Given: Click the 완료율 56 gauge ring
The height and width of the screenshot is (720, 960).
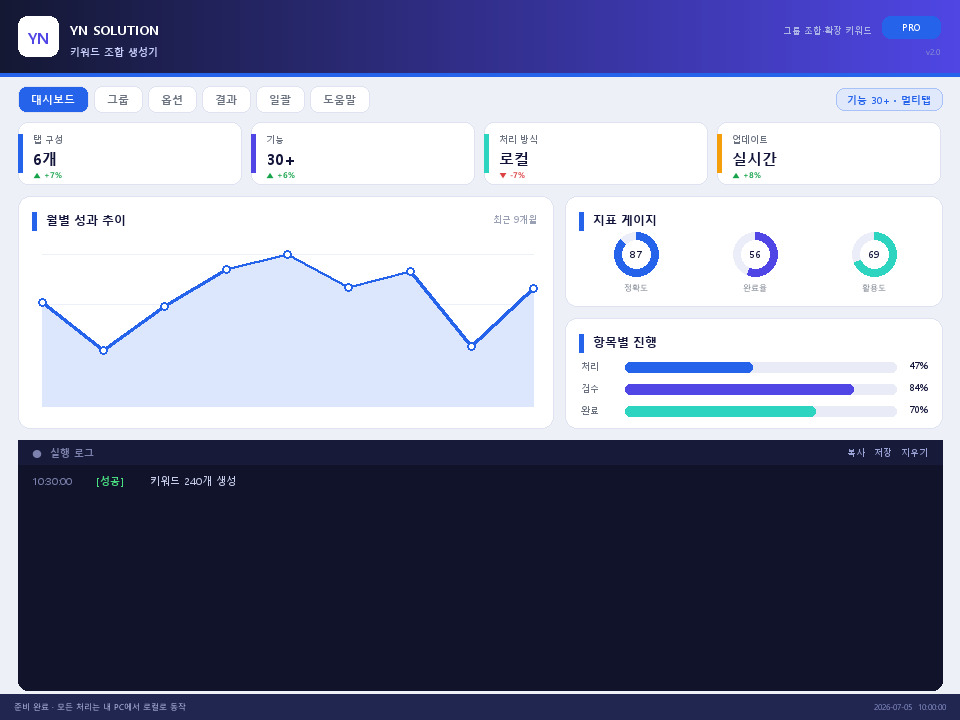Looking at the screenshot, I should pos(755,255).
